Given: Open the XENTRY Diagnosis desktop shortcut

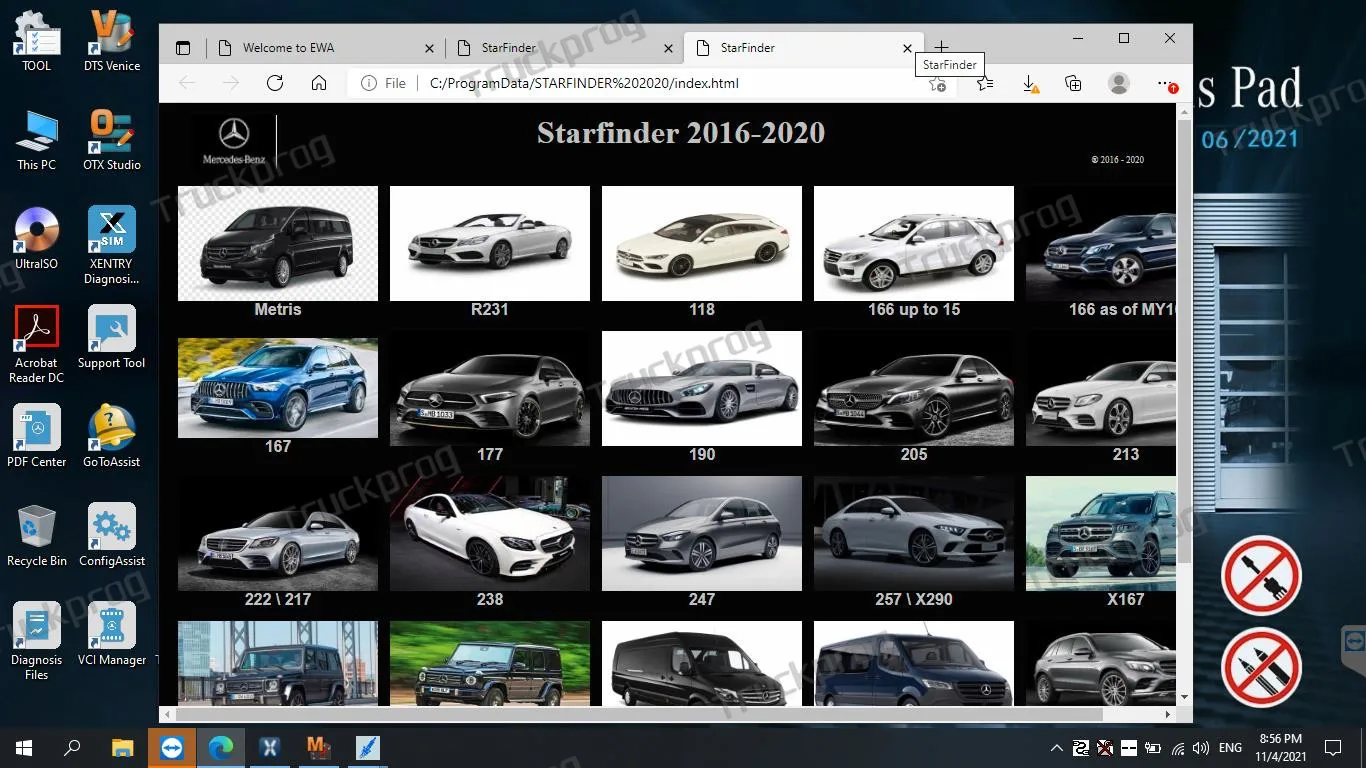Looking at the screenshot, I should [112, 245].
